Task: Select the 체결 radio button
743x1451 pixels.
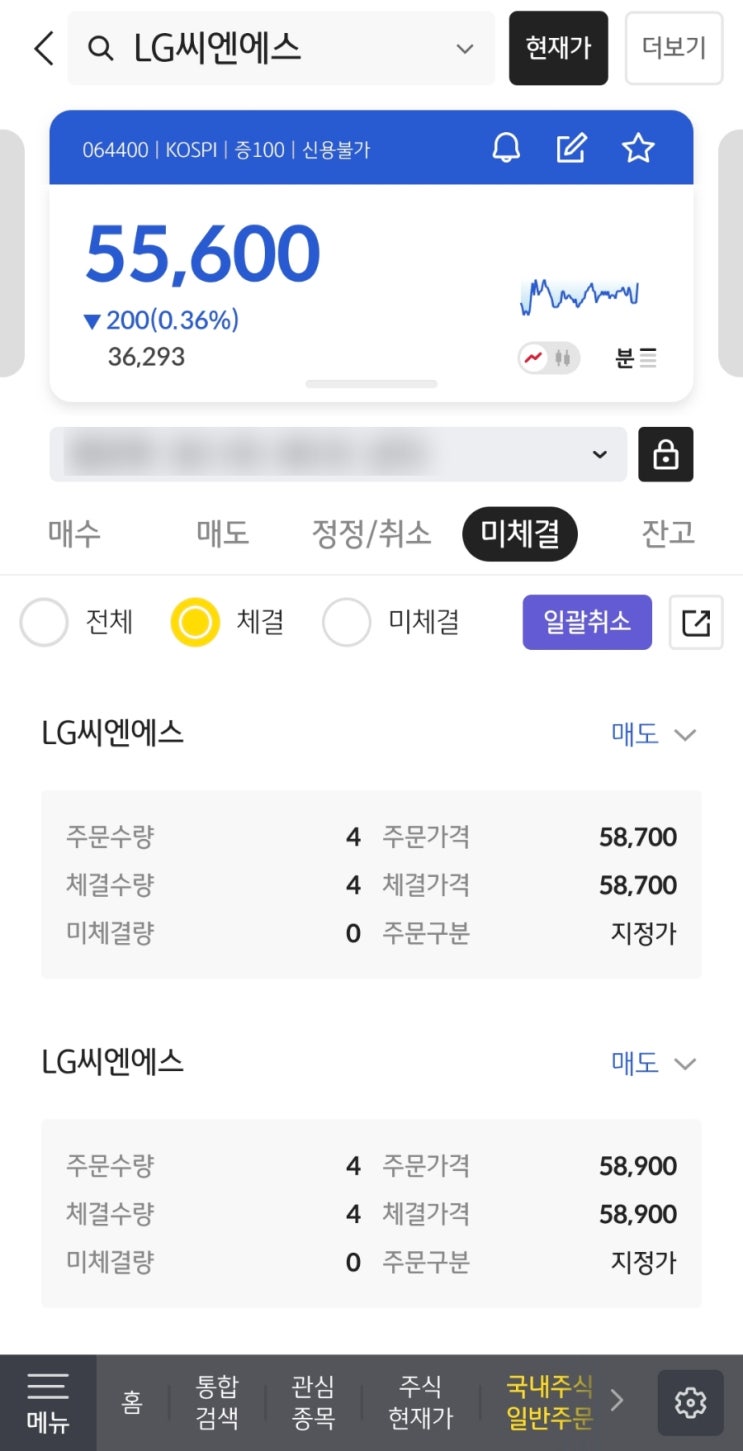Action: coord(195,622)
